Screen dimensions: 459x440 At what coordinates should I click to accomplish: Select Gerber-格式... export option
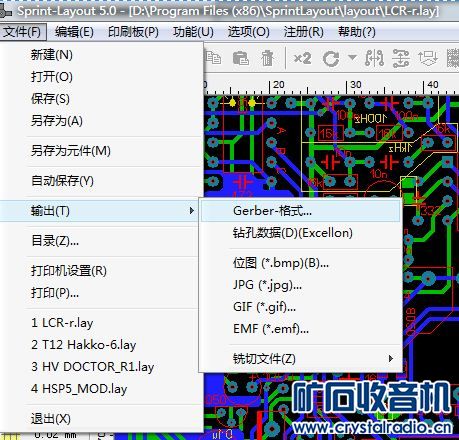pos(301,211)
